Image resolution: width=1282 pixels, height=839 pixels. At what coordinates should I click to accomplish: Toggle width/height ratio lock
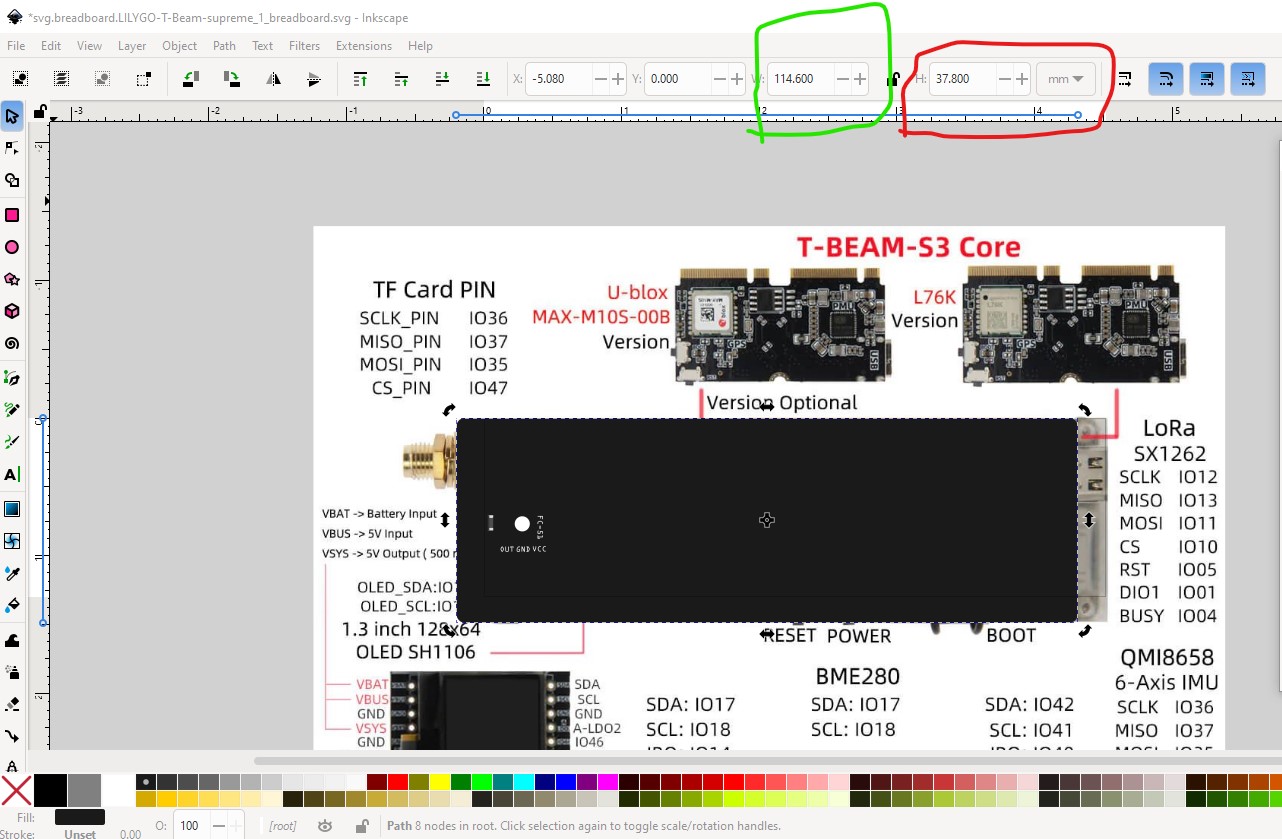893,79
